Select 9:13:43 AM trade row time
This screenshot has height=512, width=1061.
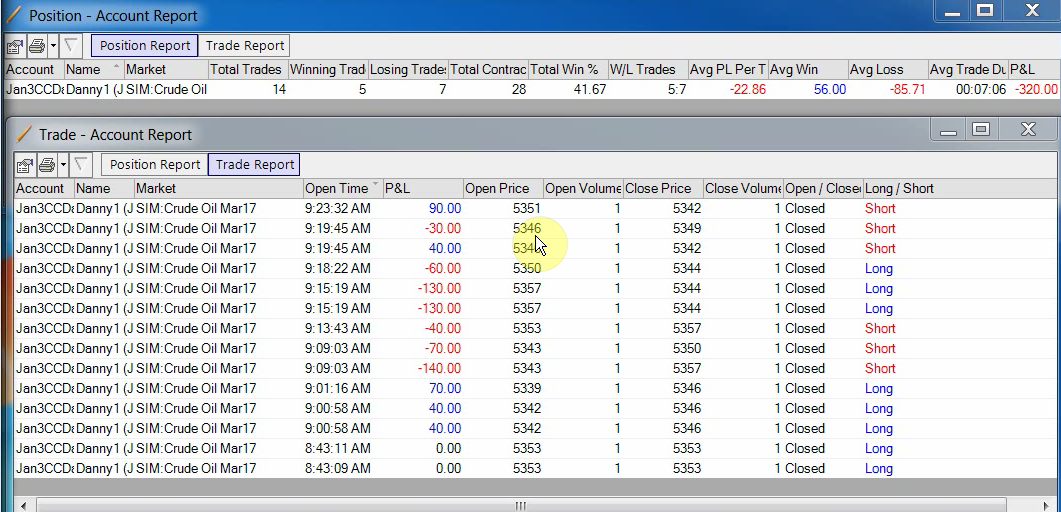coord(338,329)
